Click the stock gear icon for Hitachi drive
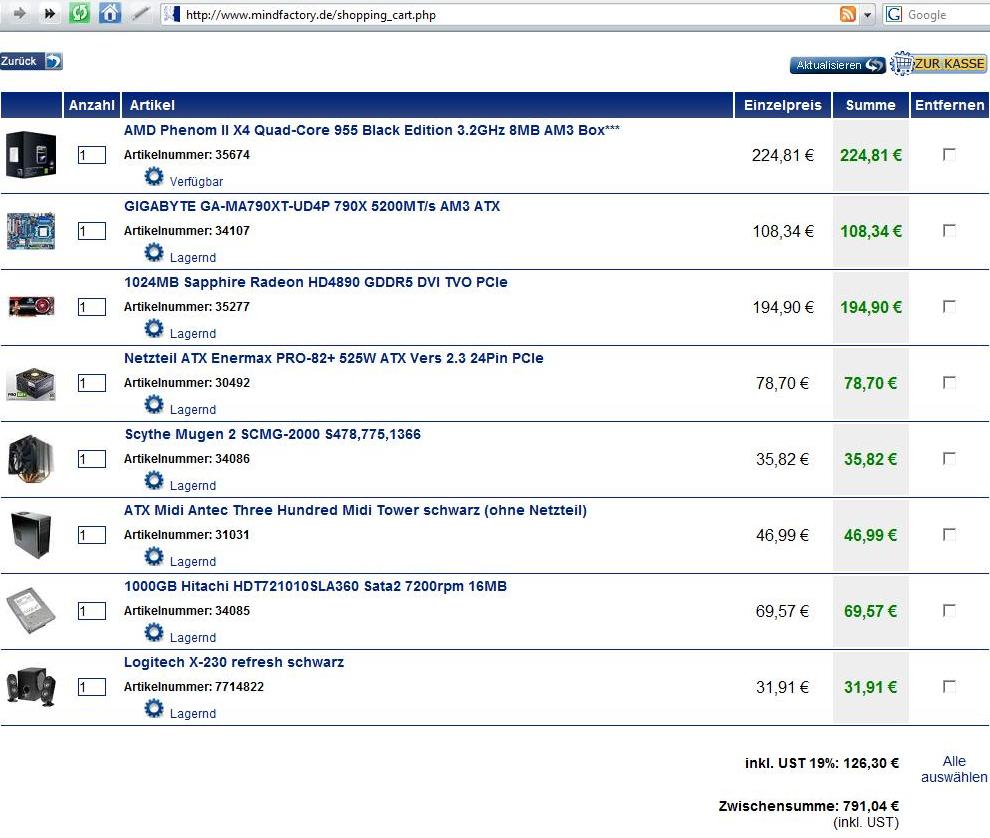Screen dimensions: 990x838 (153, 632)
